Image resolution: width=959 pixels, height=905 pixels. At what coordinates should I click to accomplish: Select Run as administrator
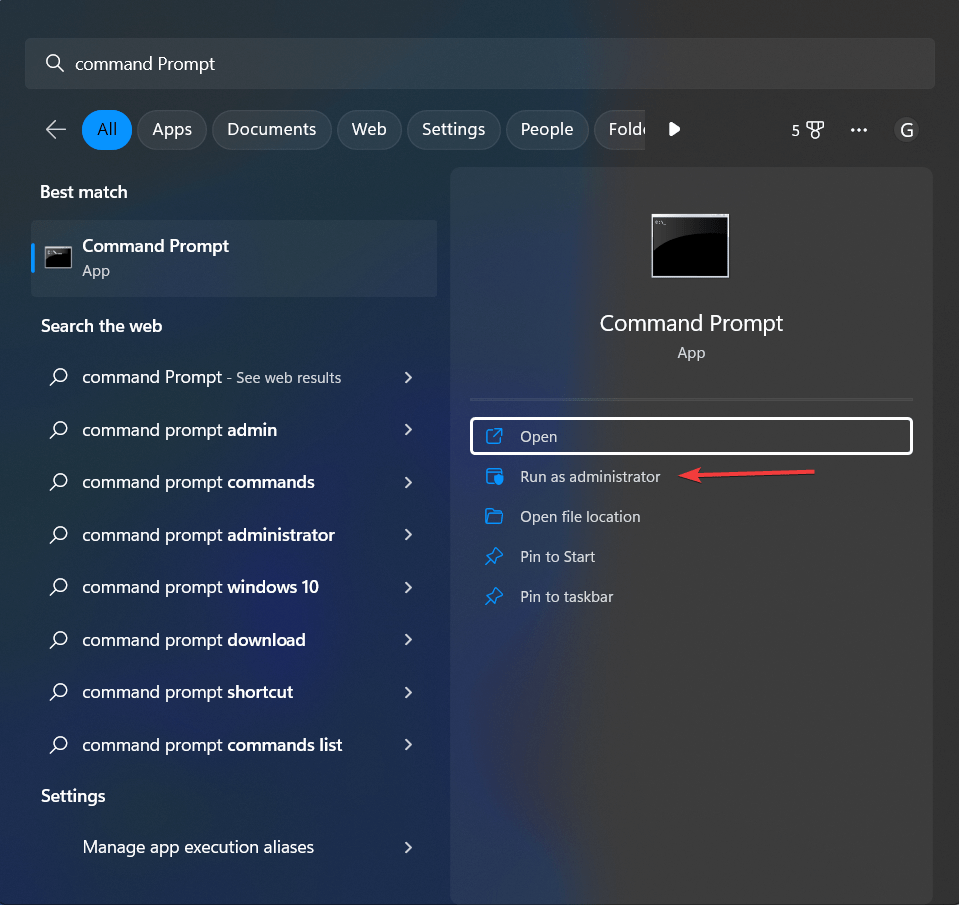click(x=588, y=476)
